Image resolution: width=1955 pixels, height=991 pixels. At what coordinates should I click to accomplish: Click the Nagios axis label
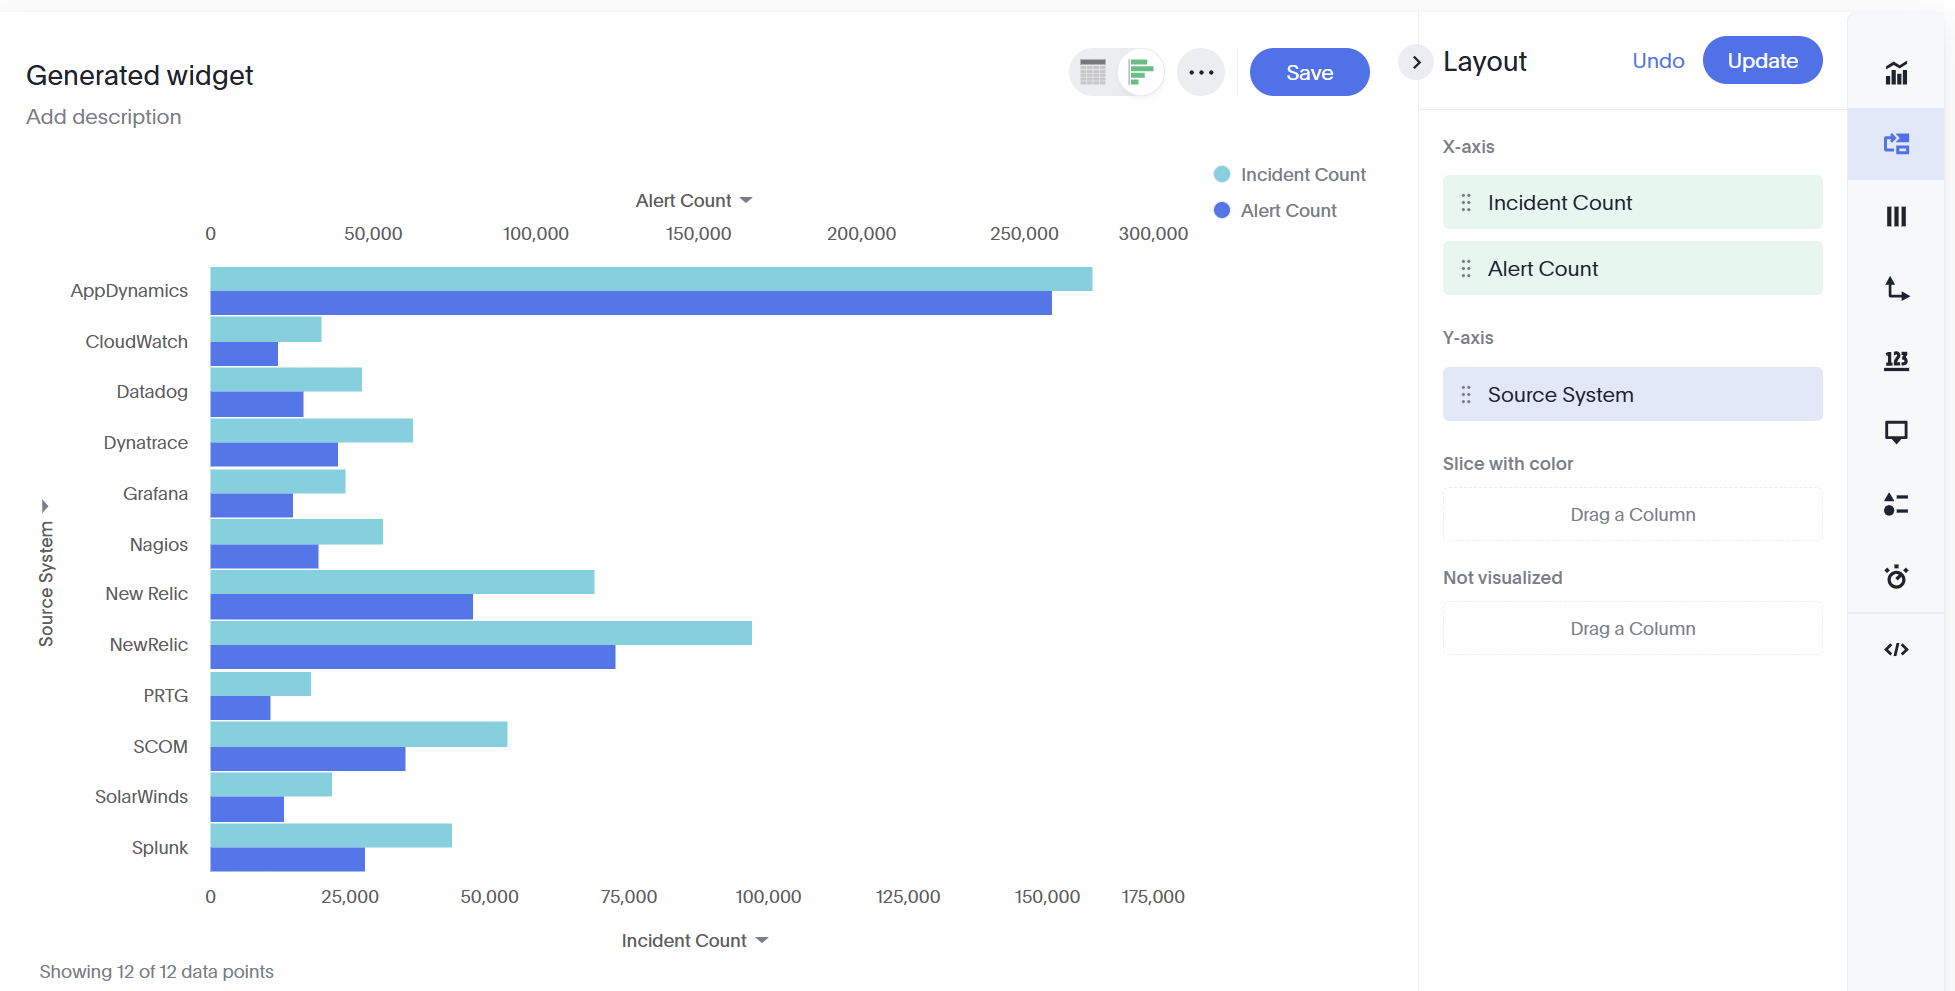coord(159,545)
